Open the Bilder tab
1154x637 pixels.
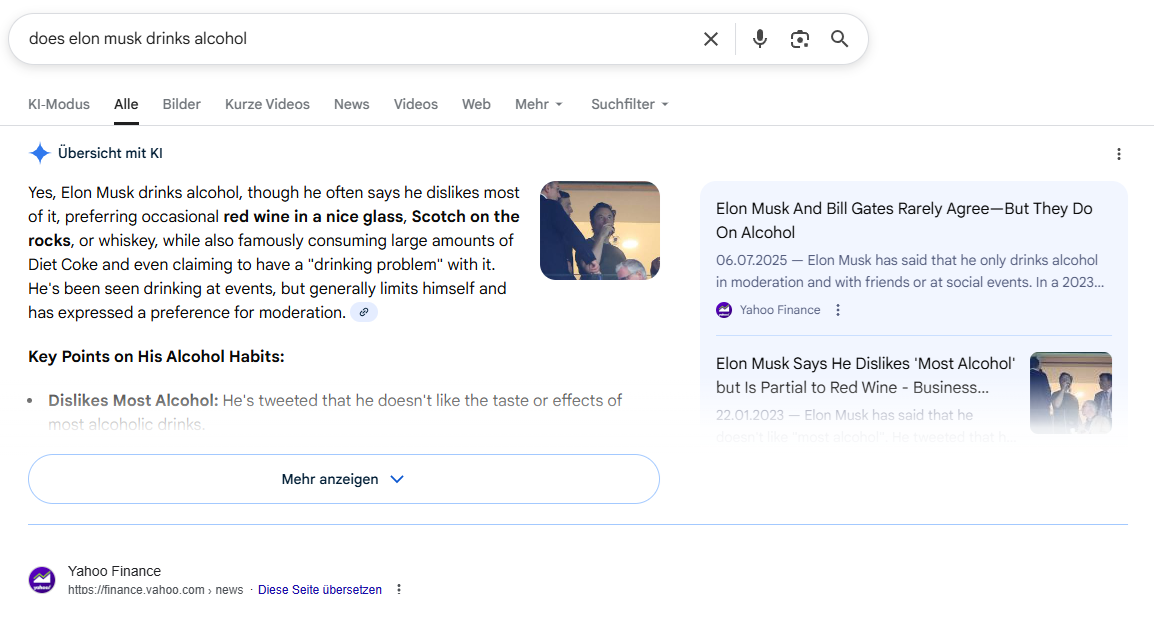tap(182, 104)
